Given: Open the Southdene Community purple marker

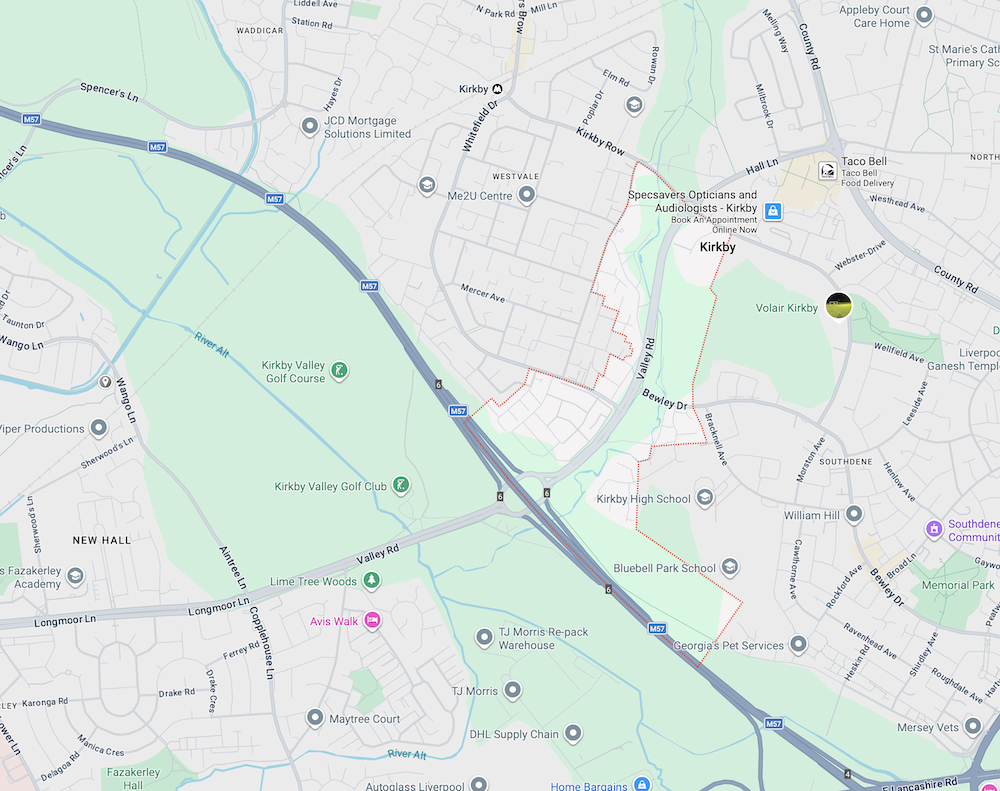Looking at the screenshot, I should [934, 529].
